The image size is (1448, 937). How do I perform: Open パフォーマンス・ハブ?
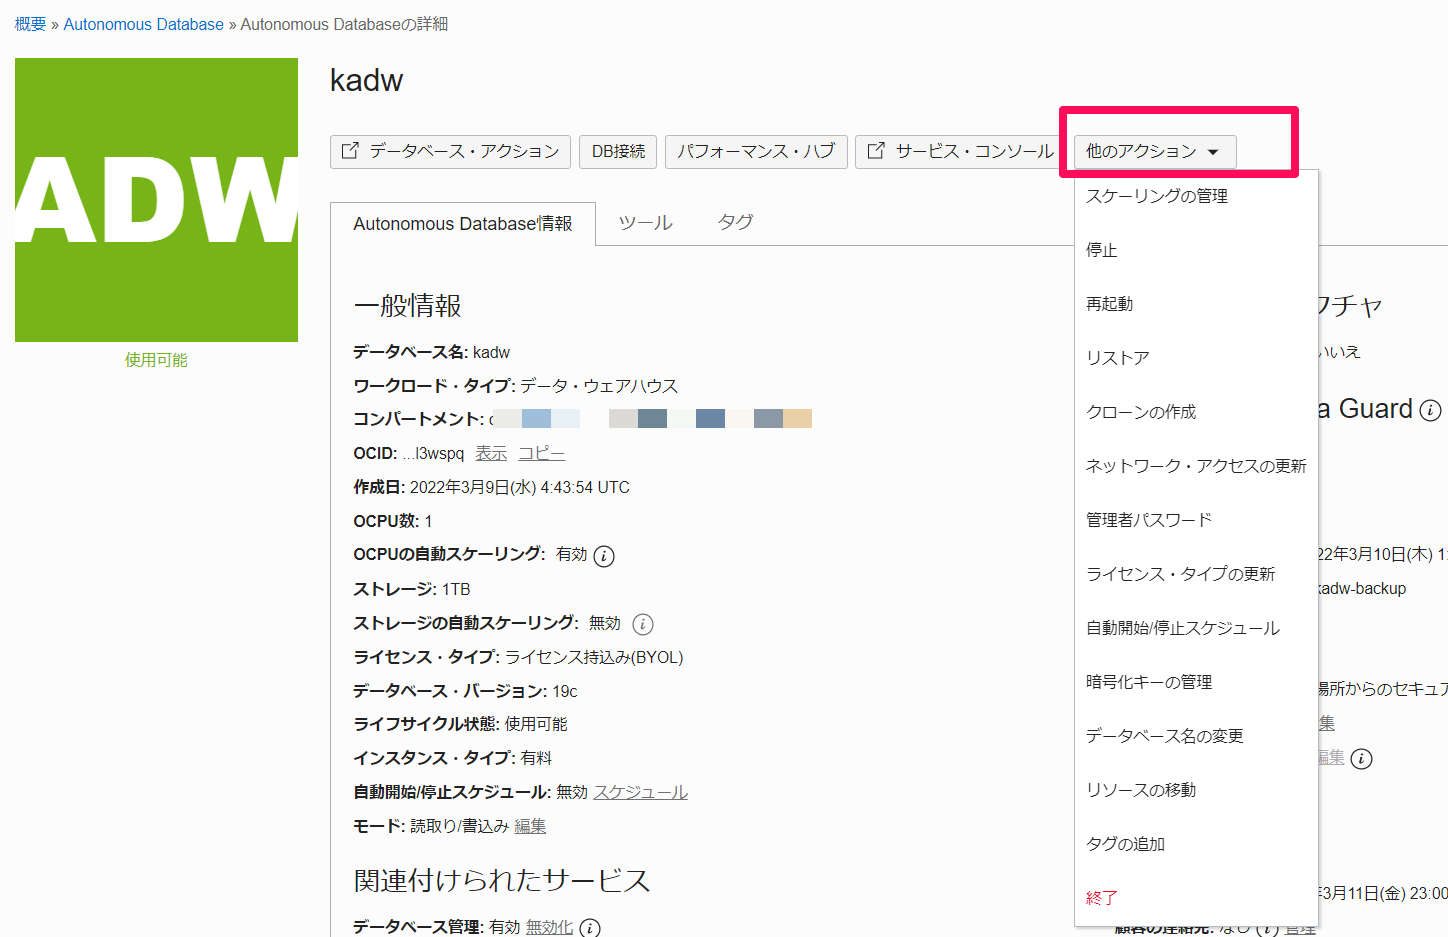(x=756, y=151)
